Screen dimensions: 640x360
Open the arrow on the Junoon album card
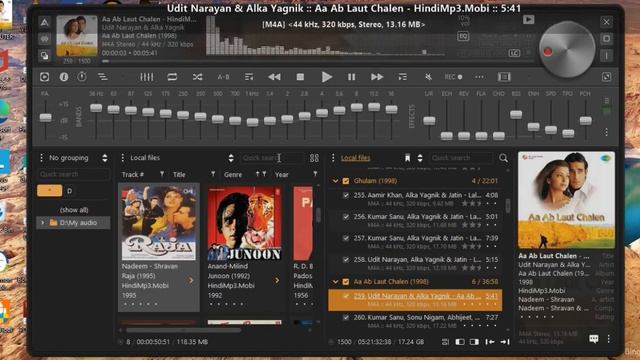pyautogui.click(x=277, y=280)
